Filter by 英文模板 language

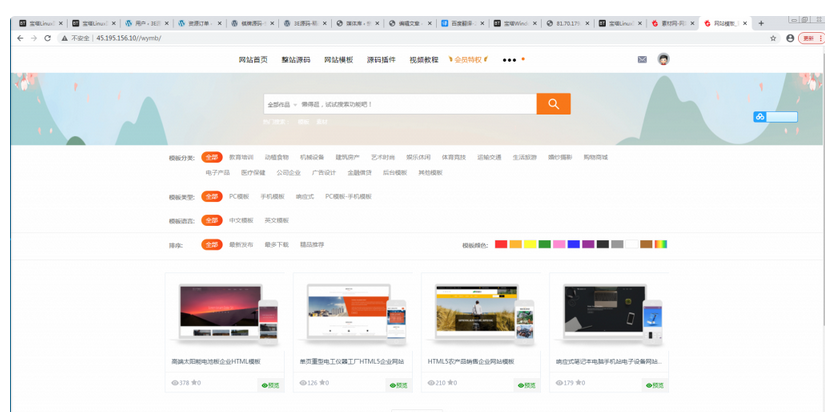(x=277, y=220)
